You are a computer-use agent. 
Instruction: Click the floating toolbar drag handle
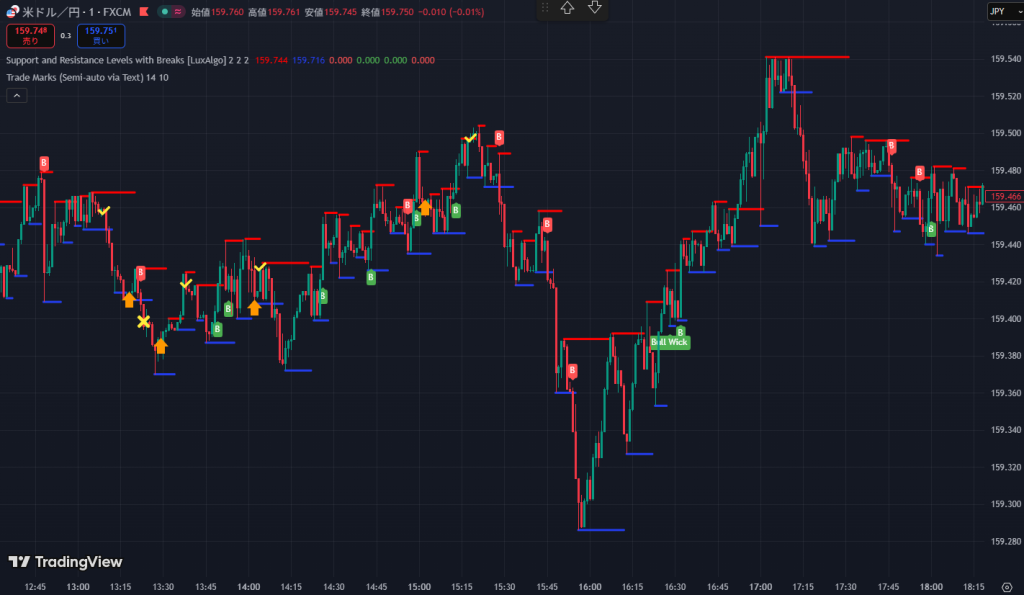pos(545,8)
